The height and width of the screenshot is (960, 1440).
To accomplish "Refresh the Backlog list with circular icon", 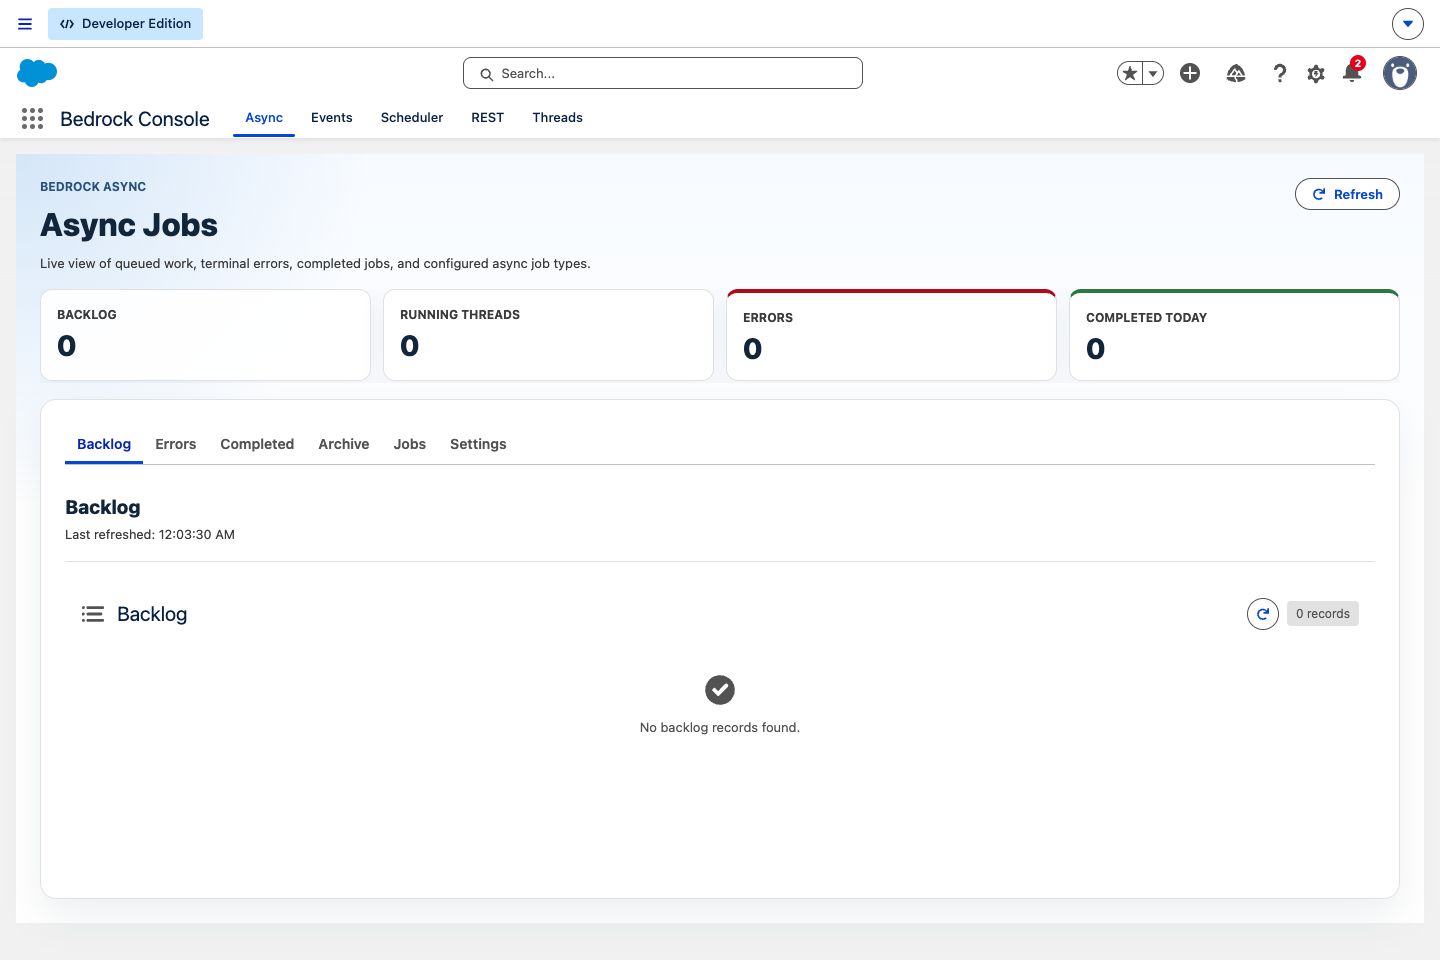I will pyautogui.click(x=1263, y=614).
